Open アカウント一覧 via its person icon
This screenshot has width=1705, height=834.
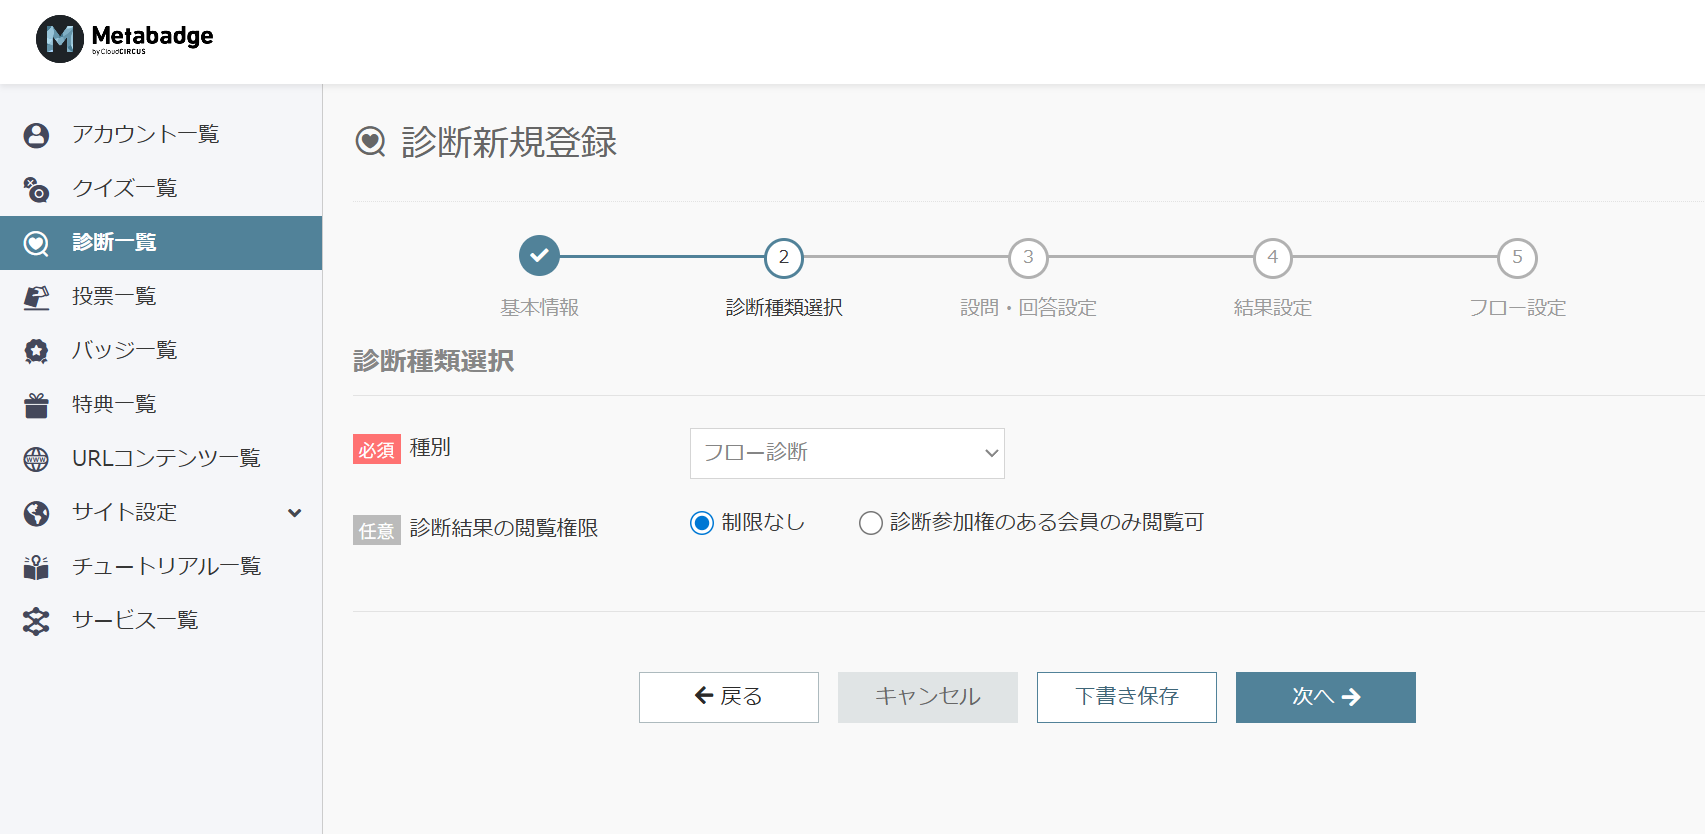pyautogui.click(x=37, y=135)
